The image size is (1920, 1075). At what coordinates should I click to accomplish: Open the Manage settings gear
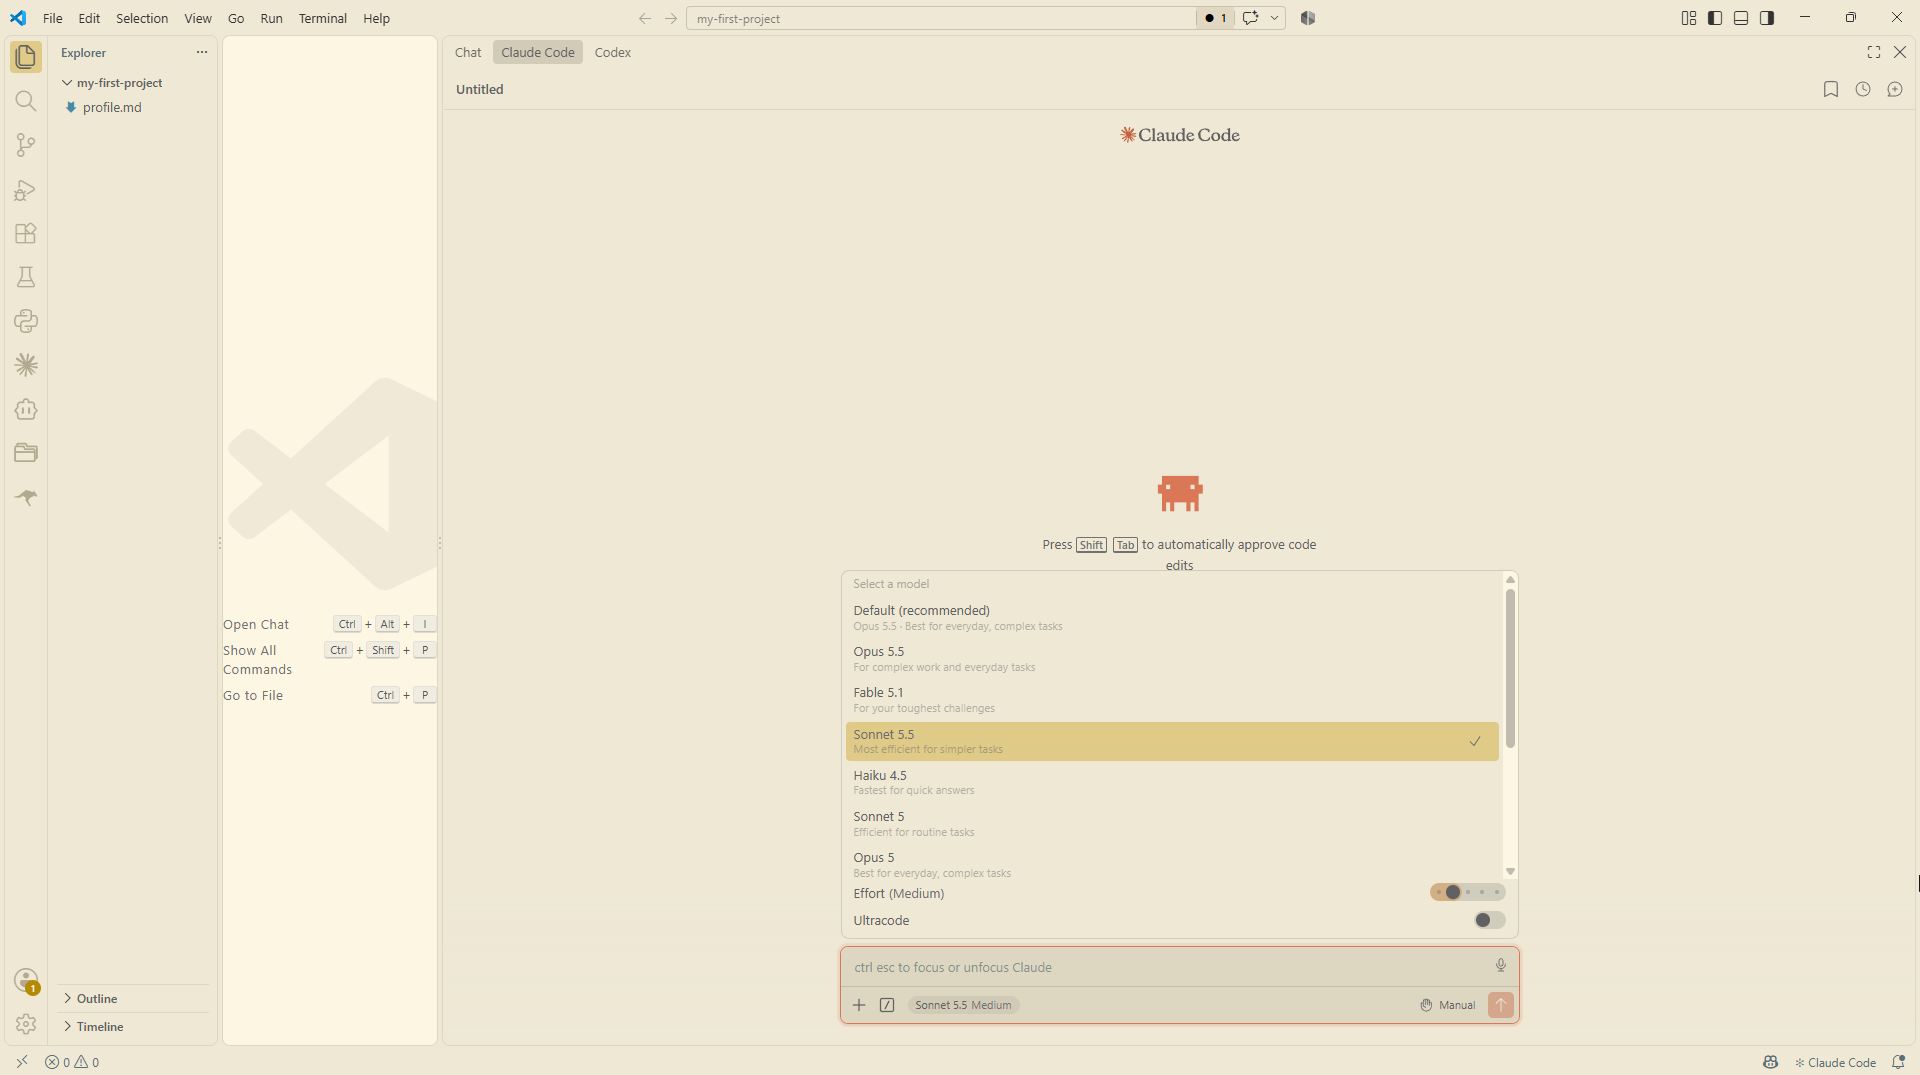pos(26,1024)
